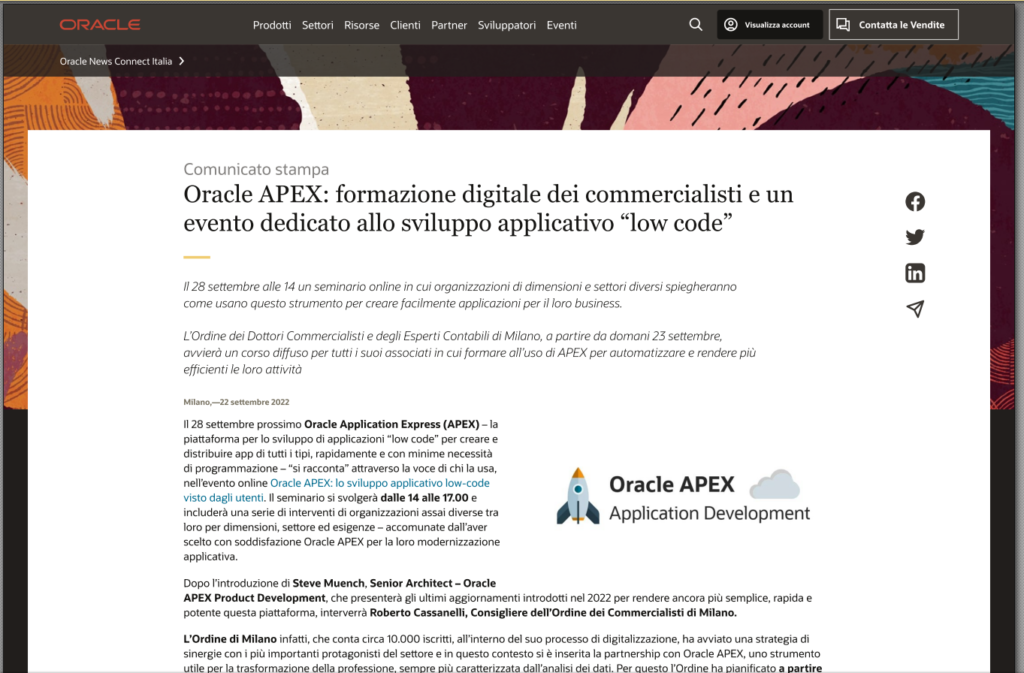The height and width of the screenshot is (673, 1024).
Task: Share article on Facebook
Action: (x=915, y=202)
